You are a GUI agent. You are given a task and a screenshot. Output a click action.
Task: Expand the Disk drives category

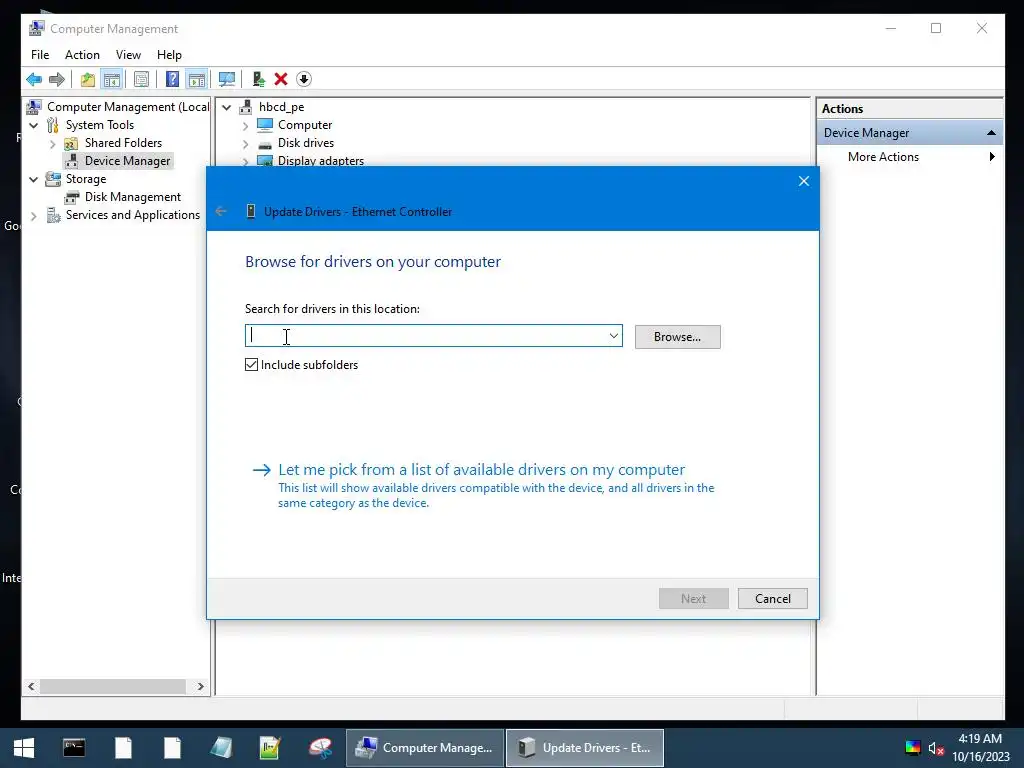[x=246, y=143]
